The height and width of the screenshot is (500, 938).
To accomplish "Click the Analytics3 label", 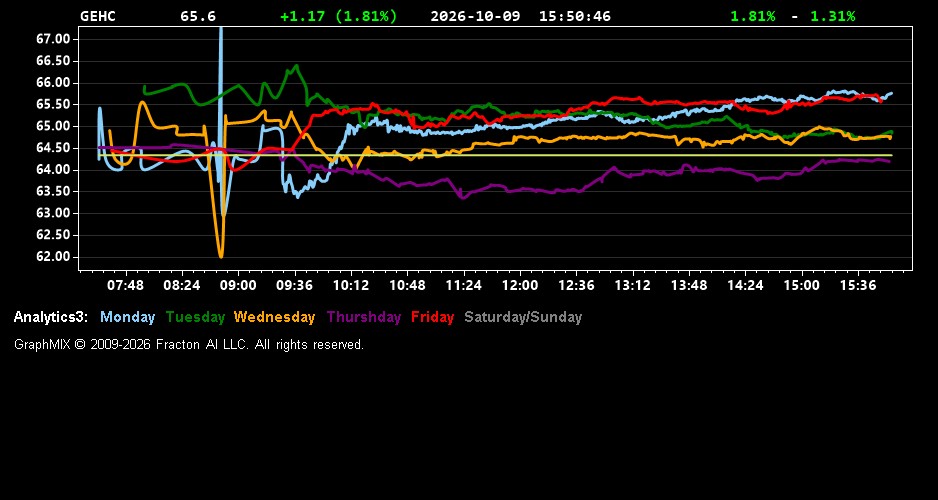I will click(51, 317).
